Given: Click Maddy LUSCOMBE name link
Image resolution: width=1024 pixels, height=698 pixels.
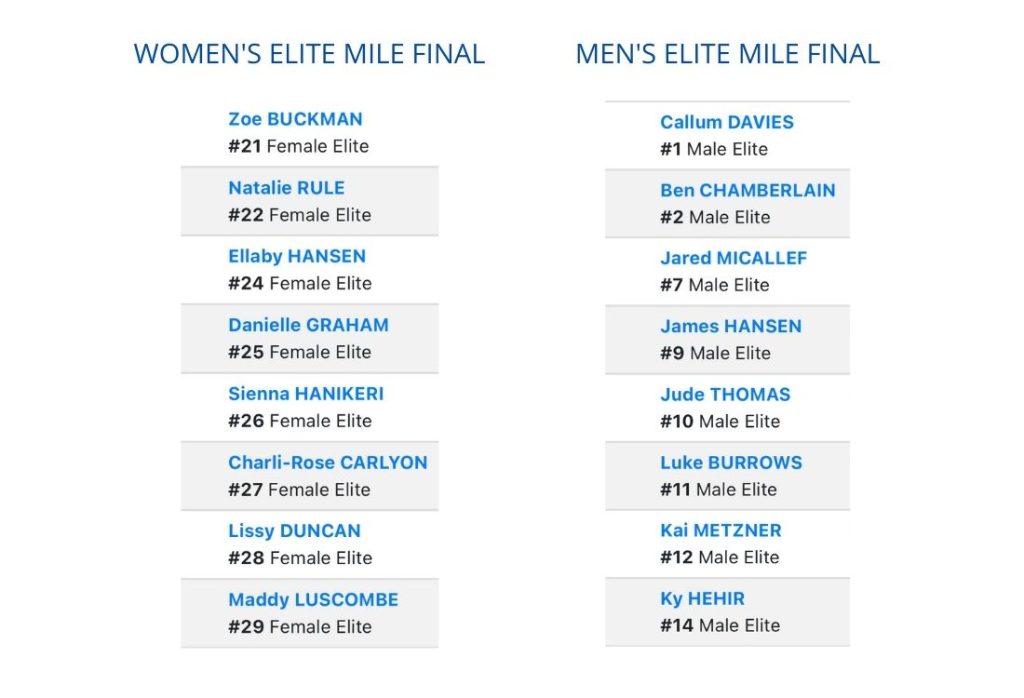Looking at the screenshot, I should [x=313, y=599].
